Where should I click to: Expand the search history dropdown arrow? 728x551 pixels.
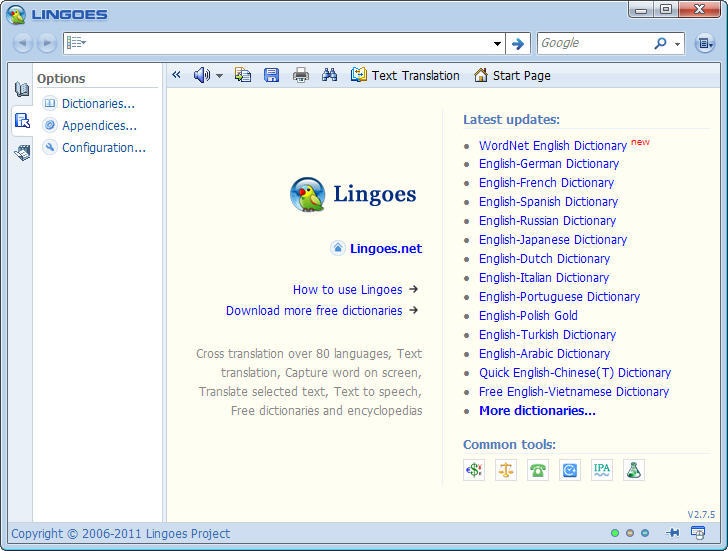(x=497, y=44)
